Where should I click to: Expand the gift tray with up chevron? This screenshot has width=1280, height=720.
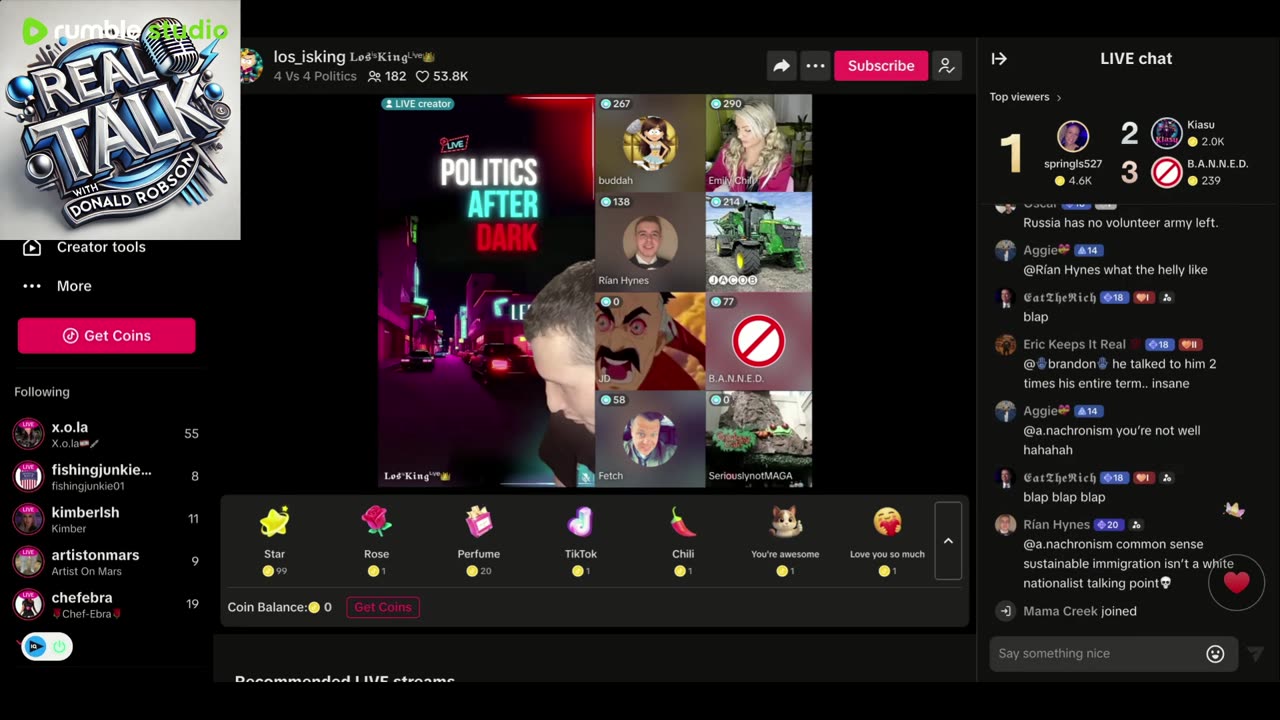948,541
